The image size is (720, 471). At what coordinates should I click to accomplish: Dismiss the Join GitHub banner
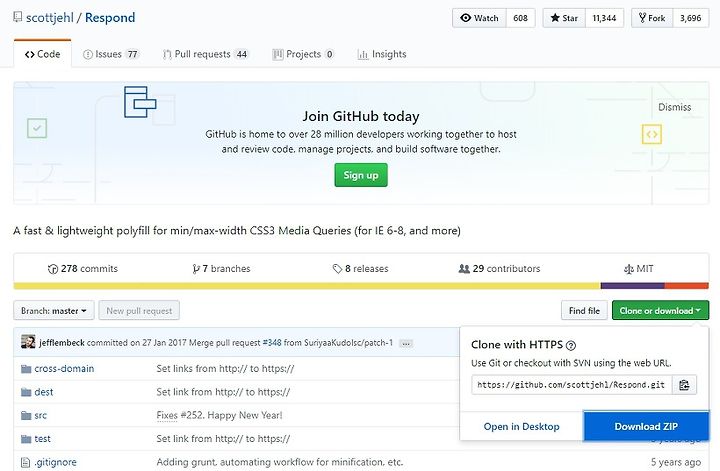point(674,107)
